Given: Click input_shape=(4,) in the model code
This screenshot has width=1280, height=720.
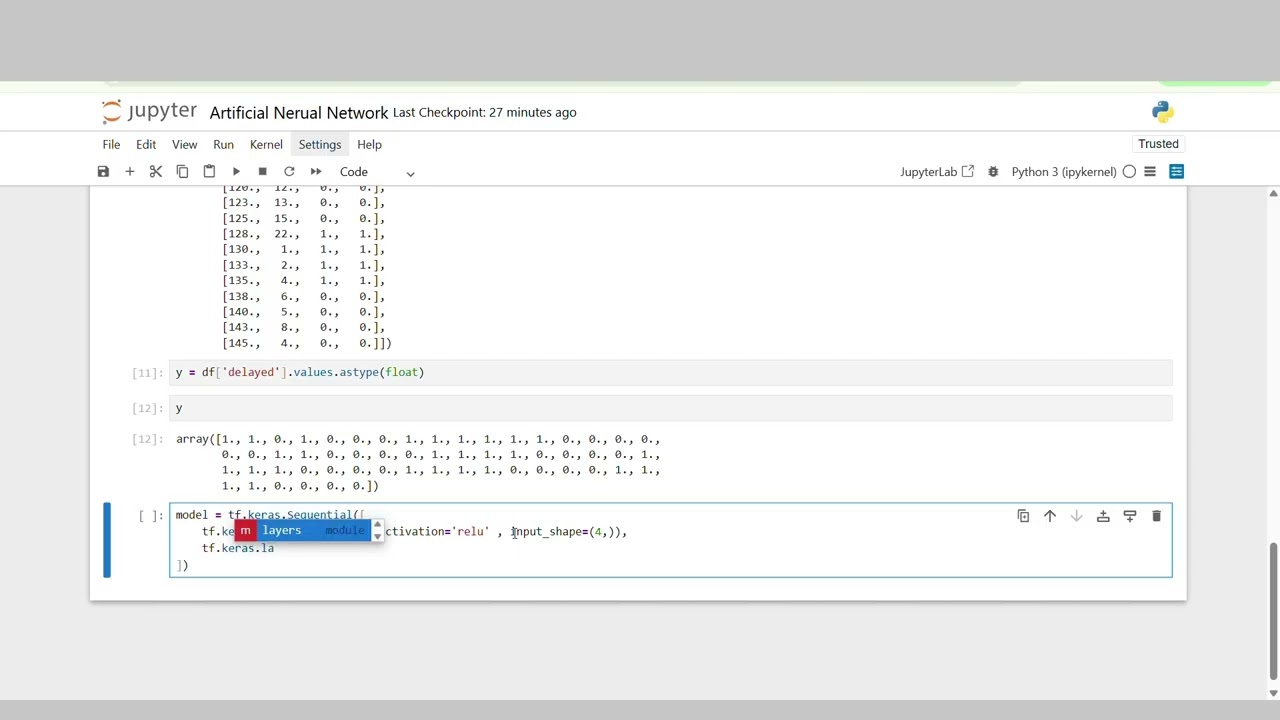Looking at the screenshot, I should click(x=565, y=531).
